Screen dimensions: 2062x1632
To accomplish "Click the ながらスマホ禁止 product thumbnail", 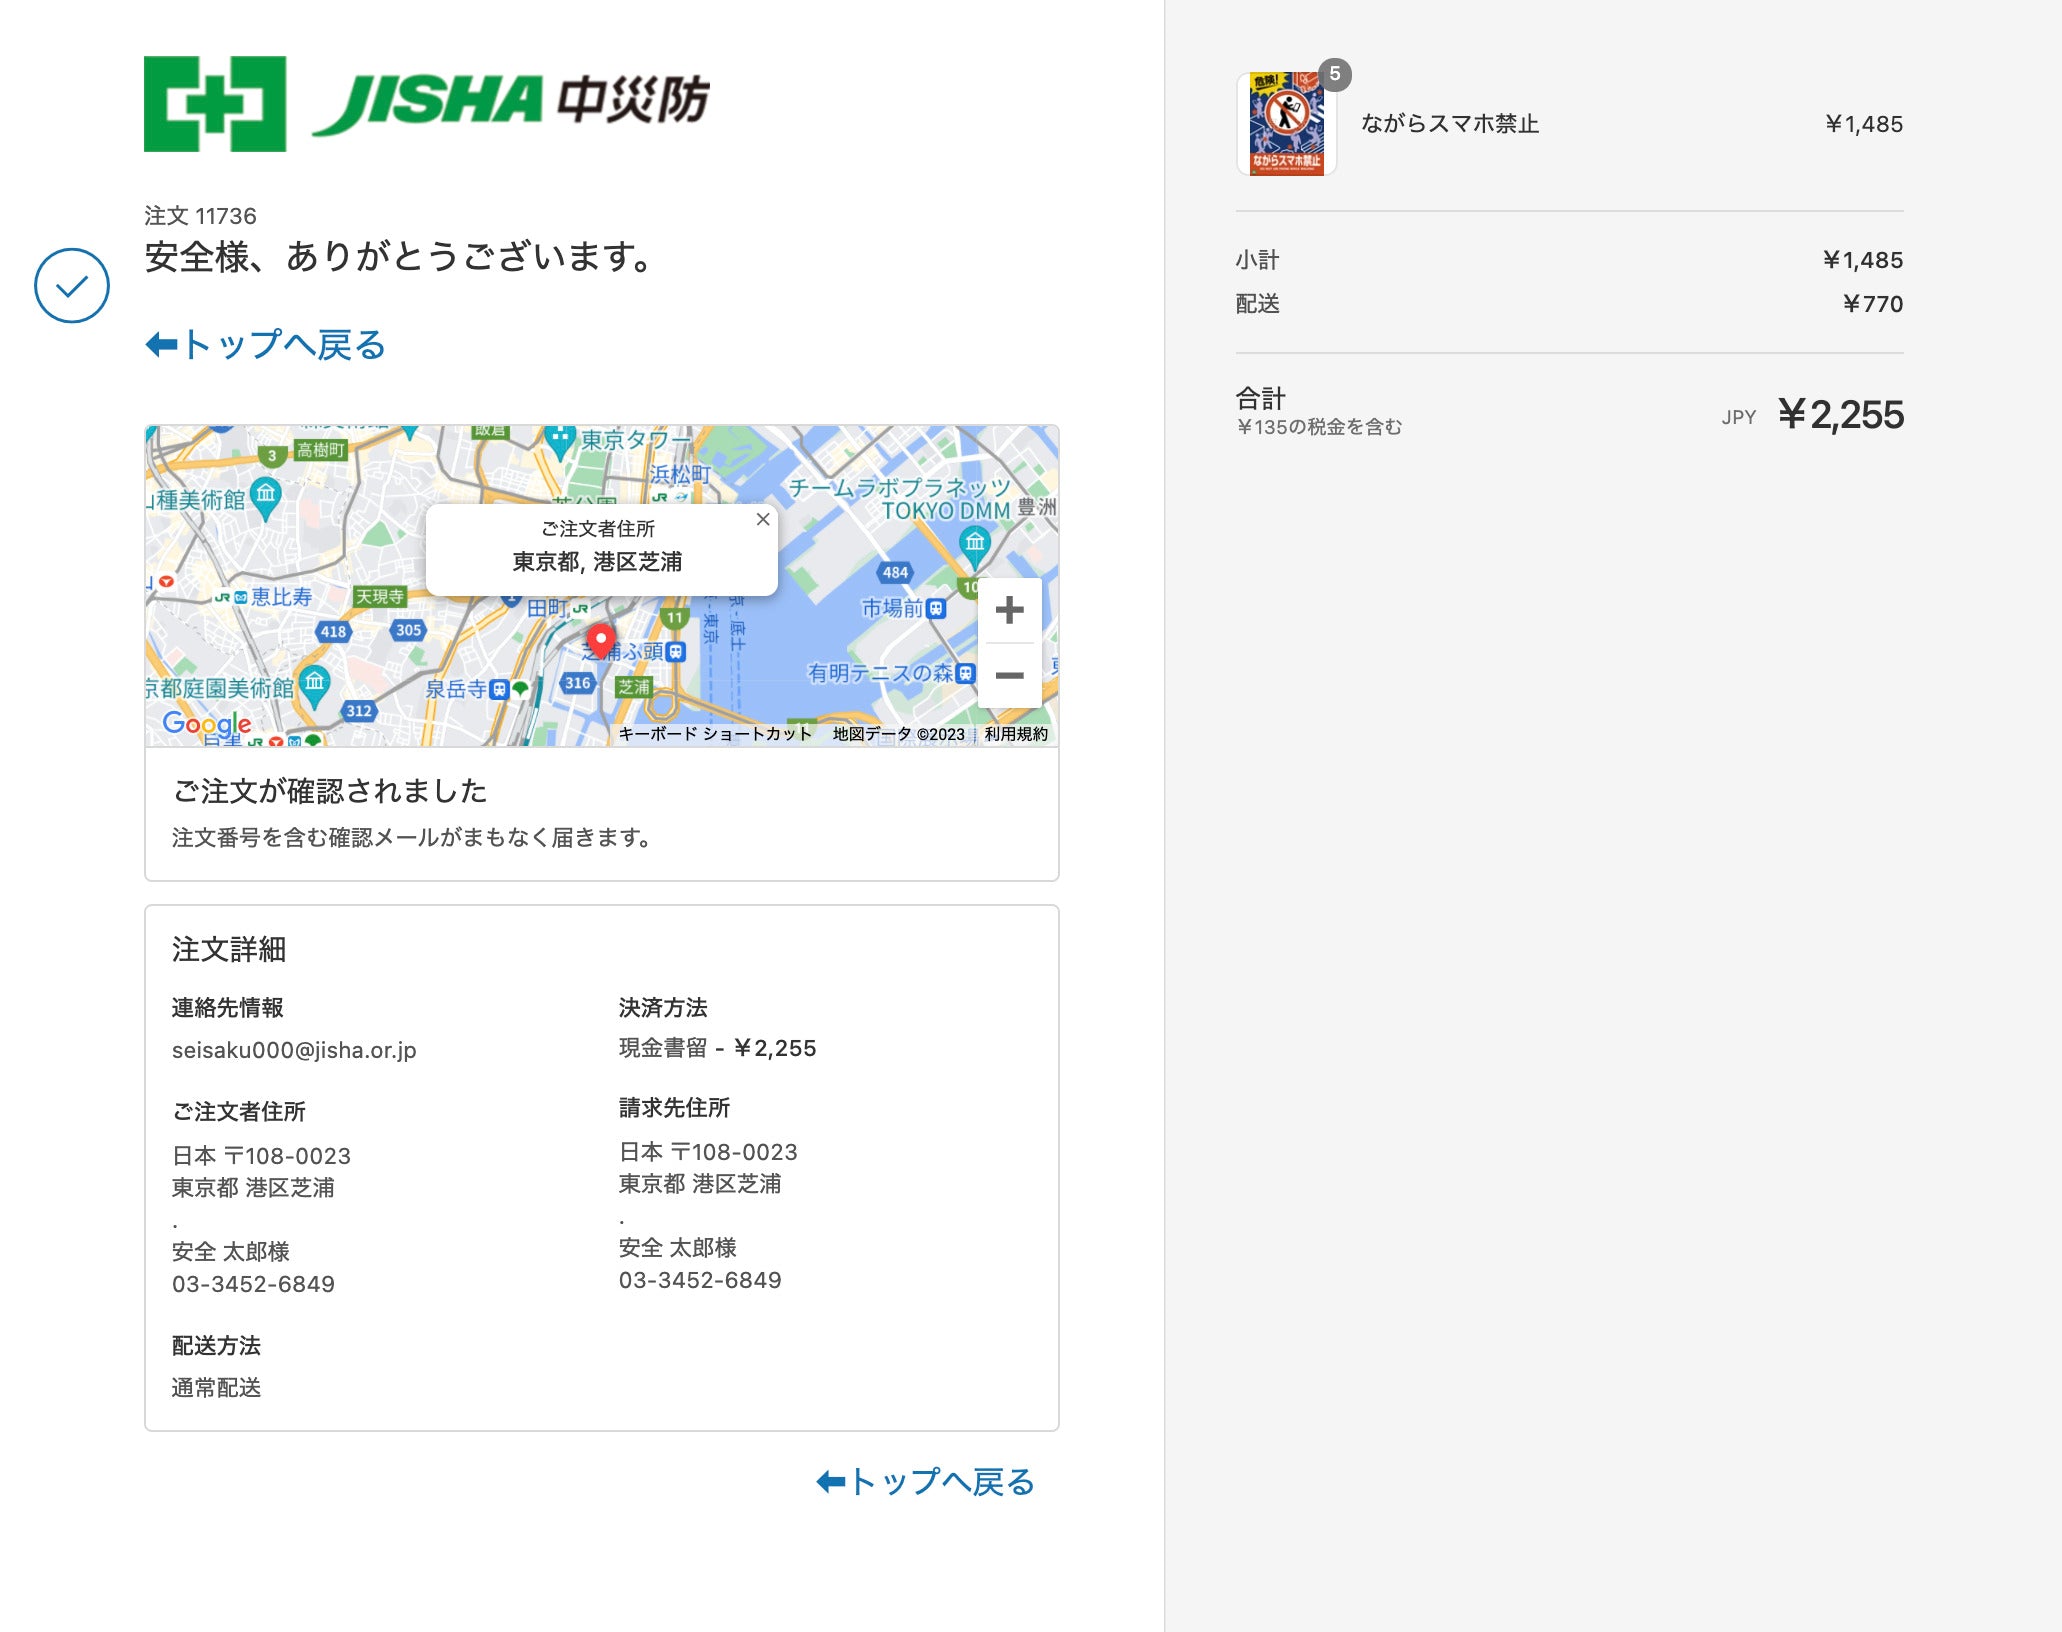I will click(x=1286, y=124).
